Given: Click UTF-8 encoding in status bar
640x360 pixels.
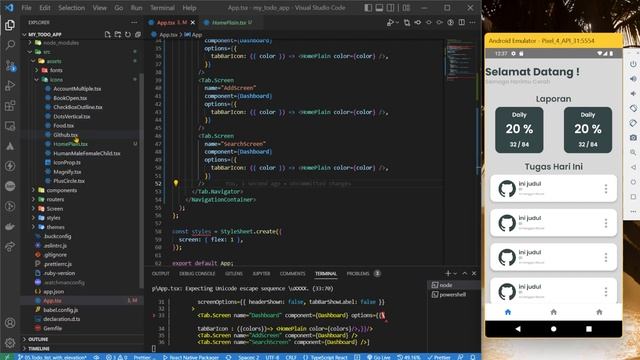Looking at the screenshot, I should tap(272, 357).
